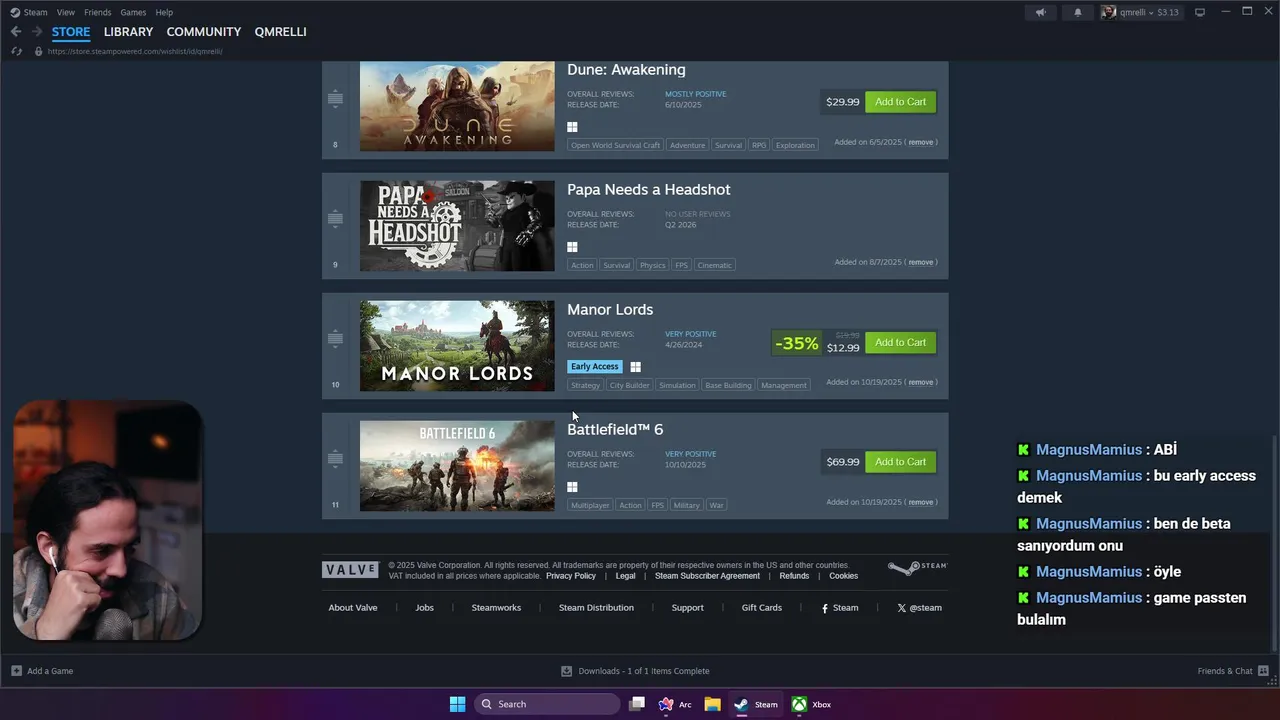Open the @steam X account link

[x=919, y=608]
